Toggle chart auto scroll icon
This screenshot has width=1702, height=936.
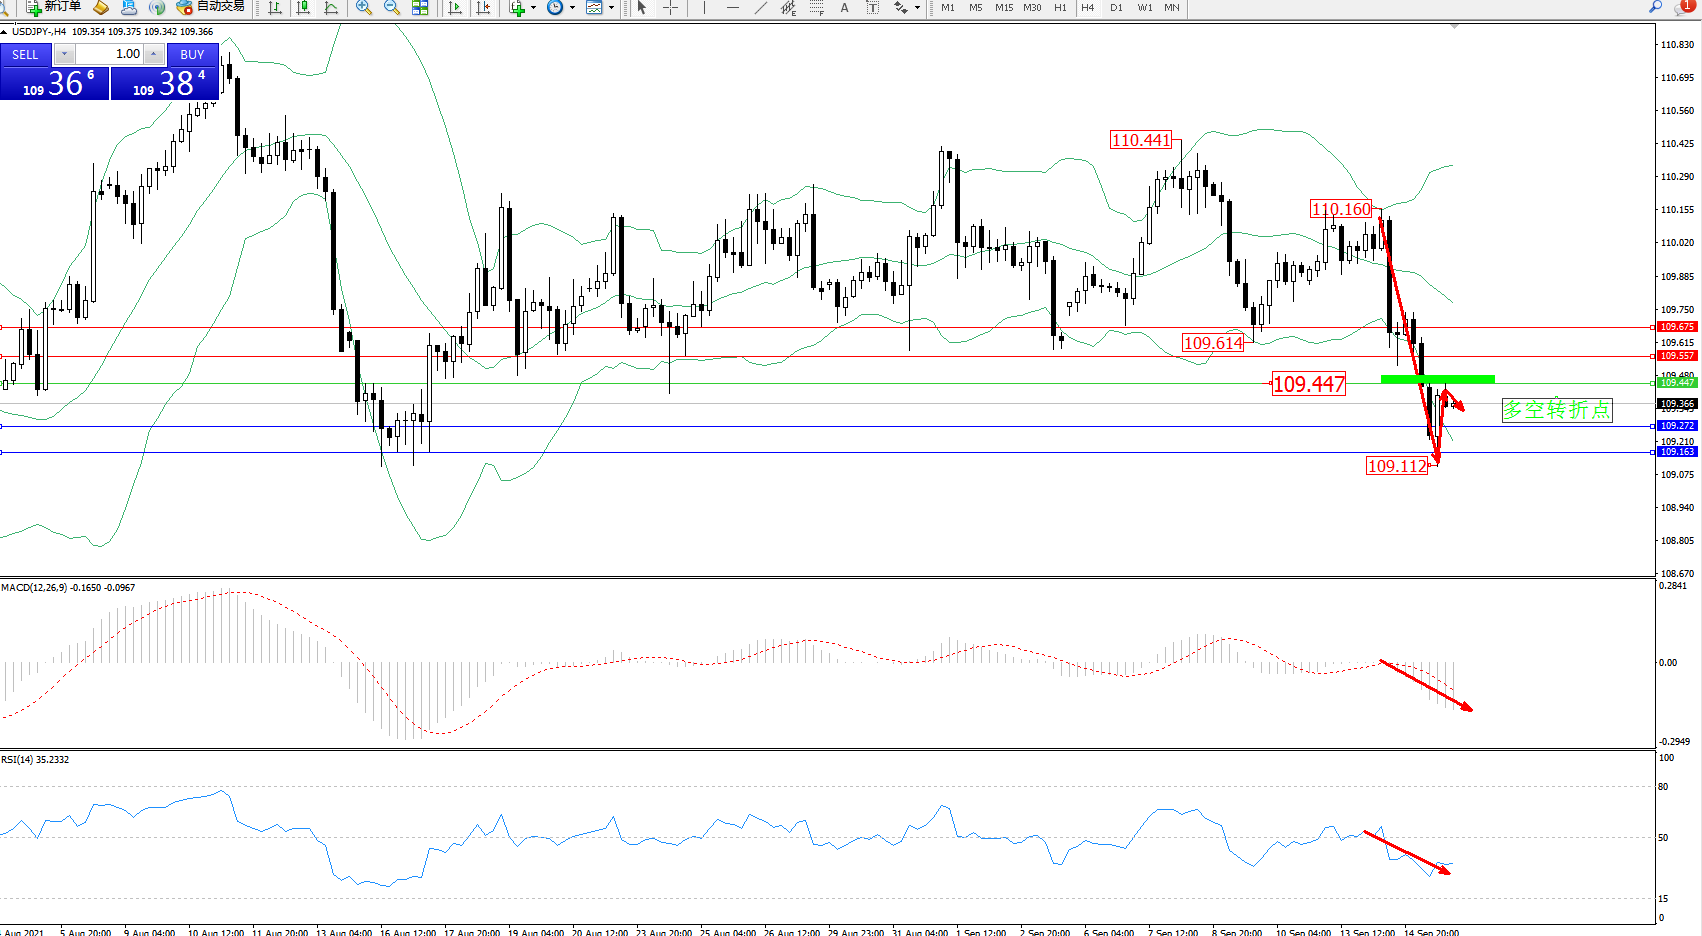point(456,8)
